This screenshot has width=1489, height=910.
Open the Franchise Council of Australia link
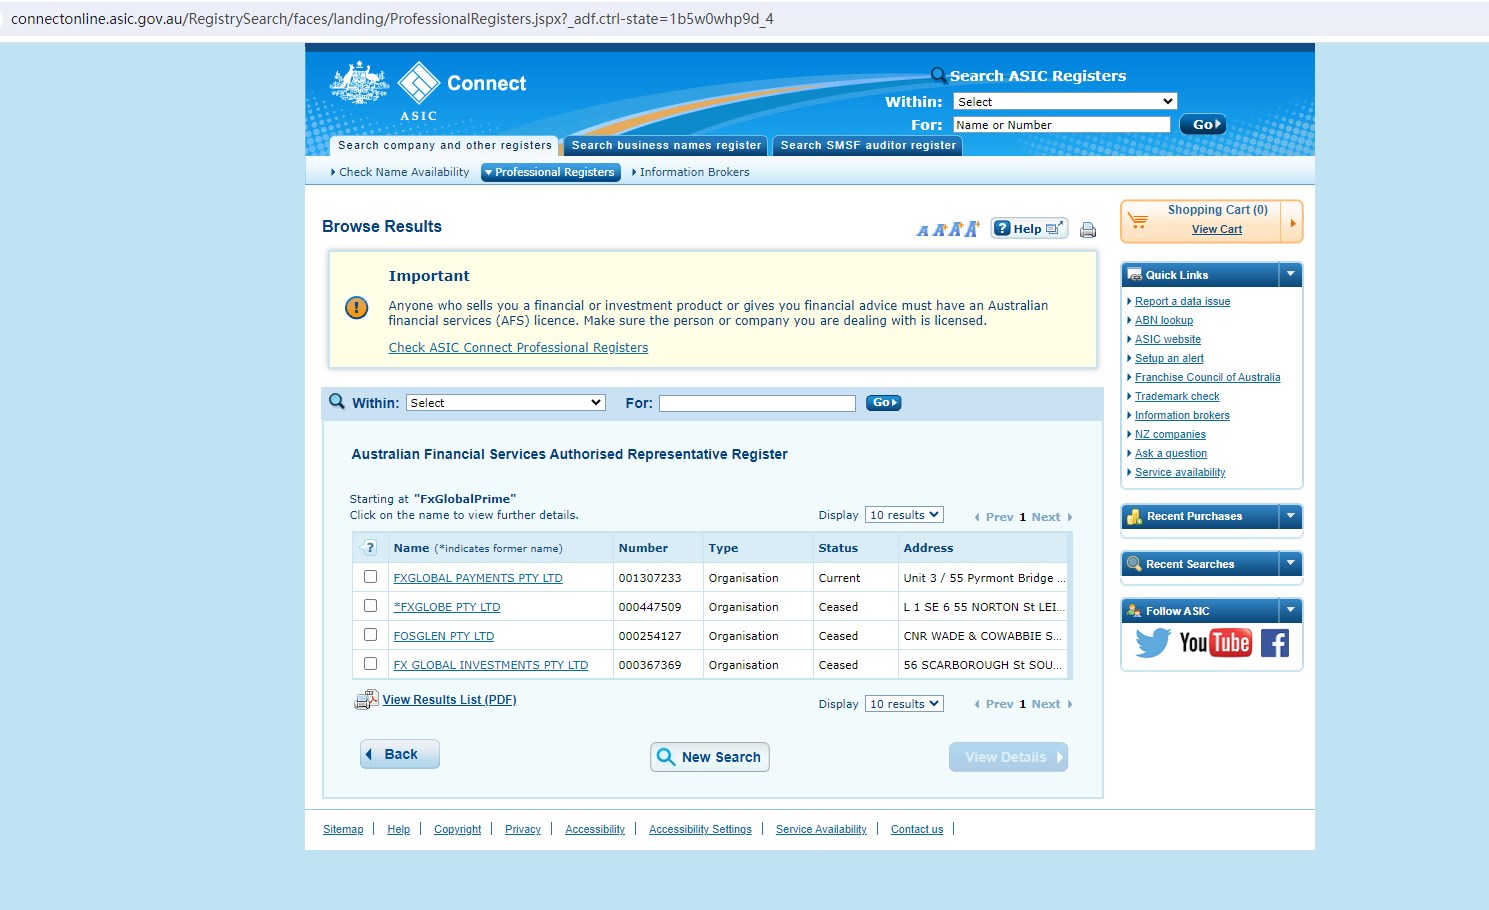[x=1207, y=377]
